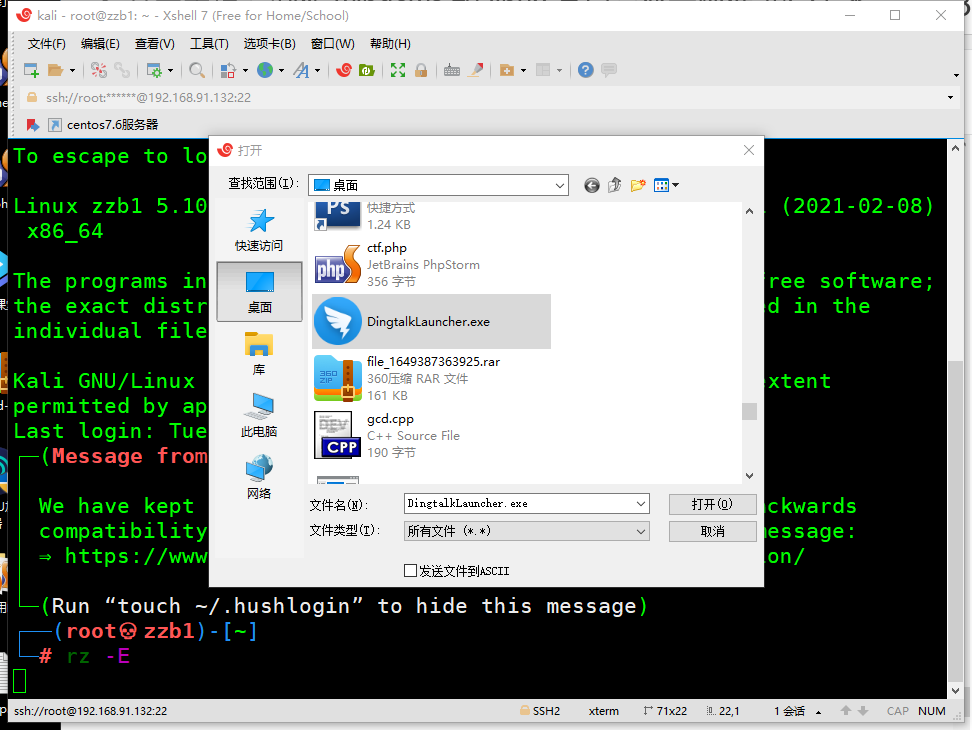Click the file list scrollbar thumb
Viewport: 972px width, 730px height.
tap(749, 411)
